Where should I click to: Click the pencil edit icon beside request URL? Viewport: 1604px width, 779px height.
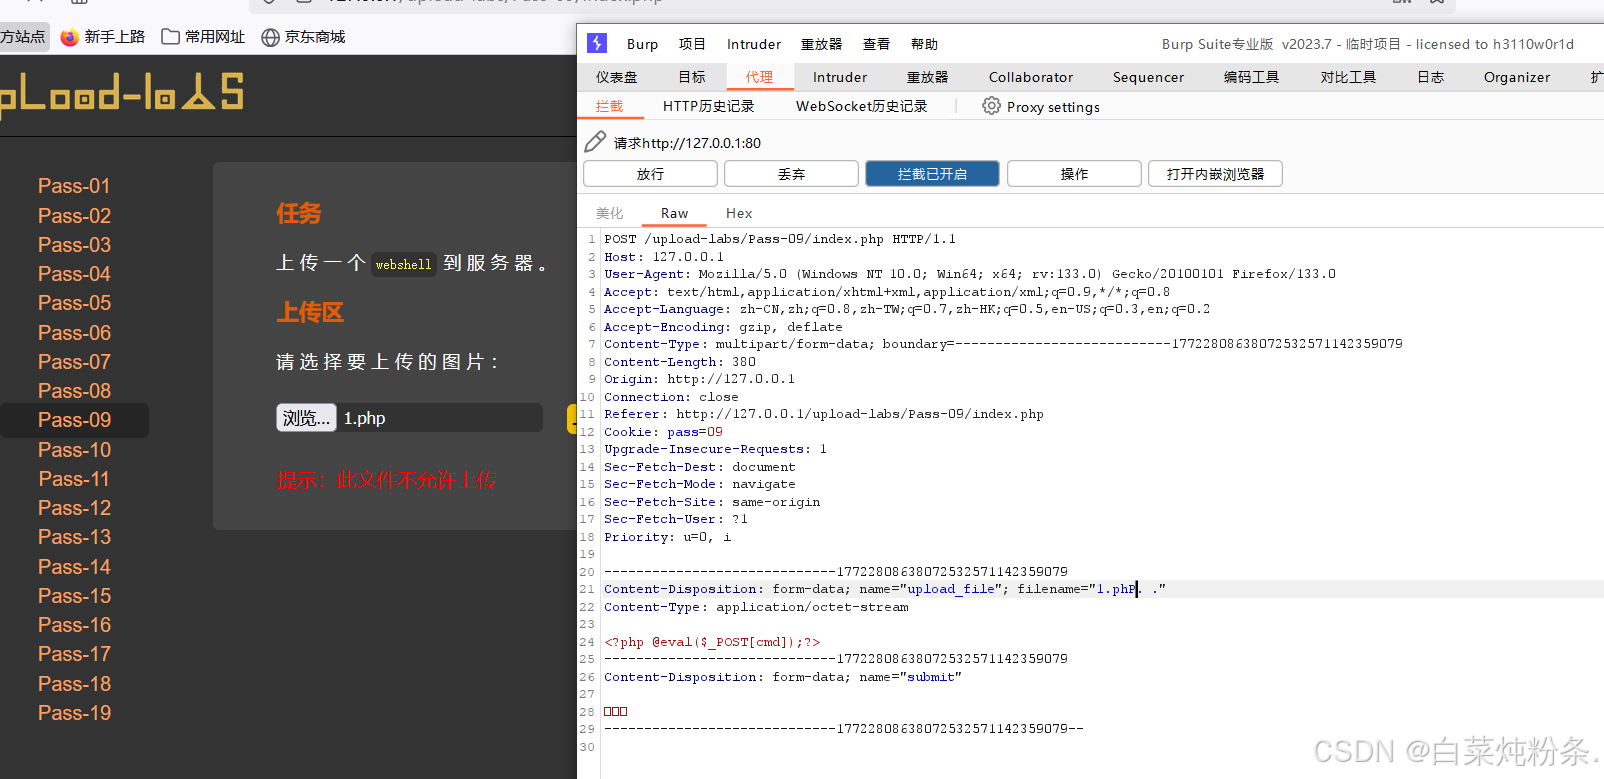point(595,142)
